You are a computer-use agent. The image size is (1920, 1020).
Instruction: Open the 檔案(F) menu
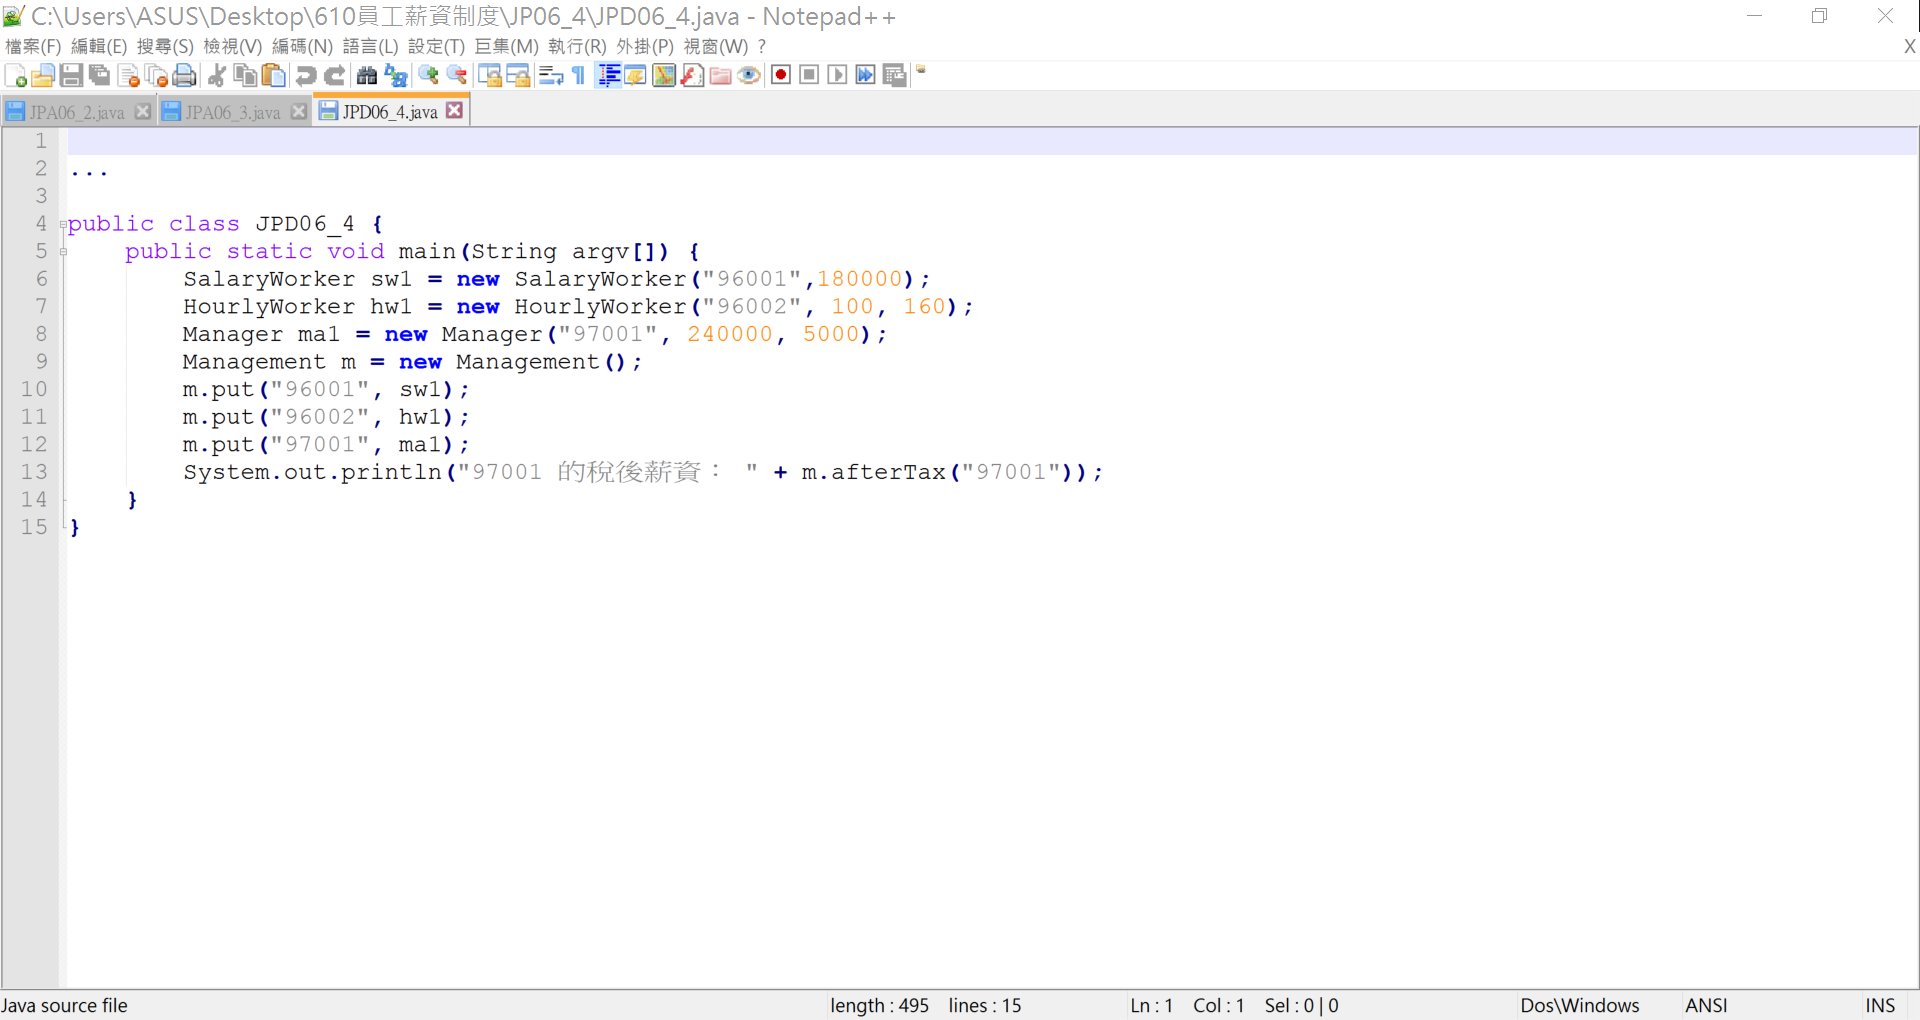pyautogui.click(x=33, y=46)
